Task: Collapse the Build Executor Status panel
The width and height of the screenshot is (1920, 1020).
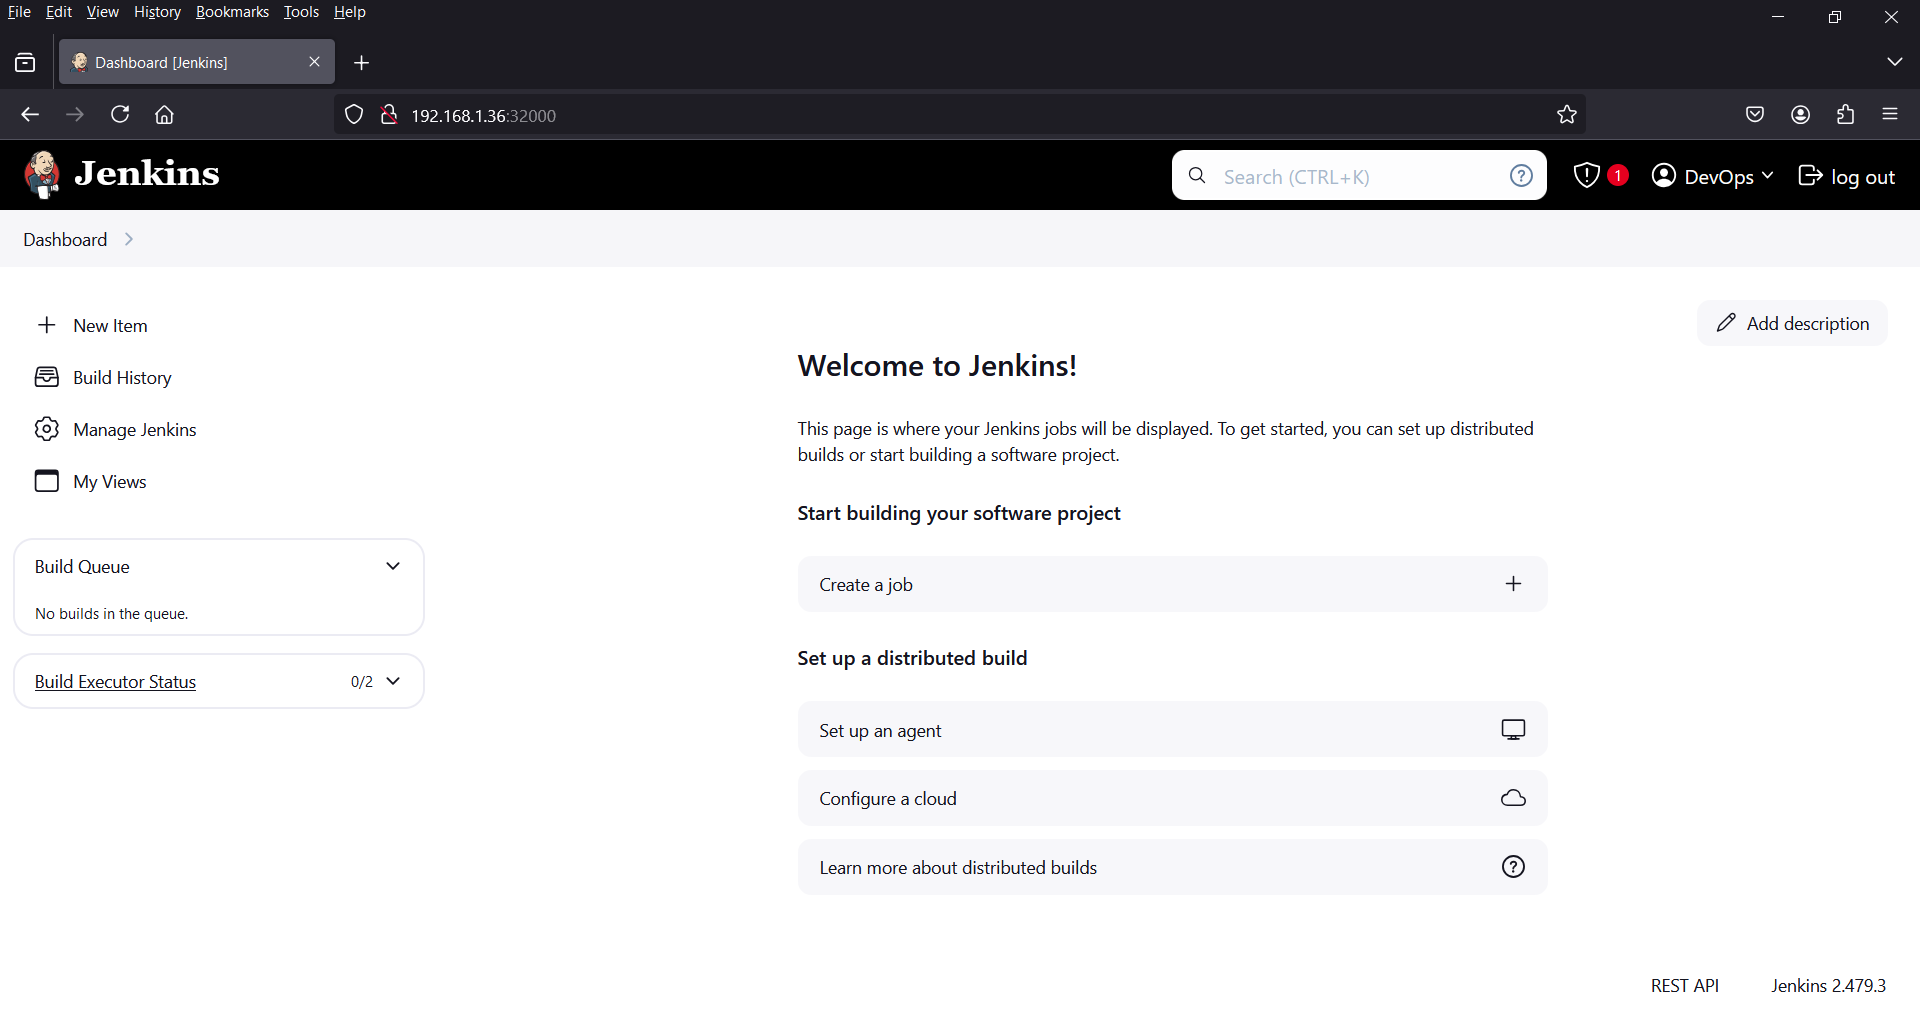Action: (393, 681)
